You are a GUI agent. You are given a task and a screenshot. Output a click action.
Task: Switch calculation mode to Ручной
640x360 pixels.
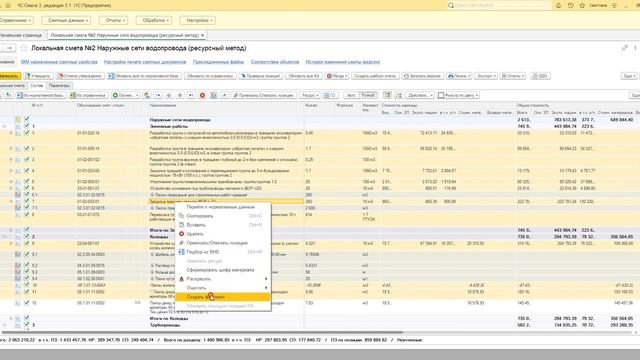(x=368, y=95)
